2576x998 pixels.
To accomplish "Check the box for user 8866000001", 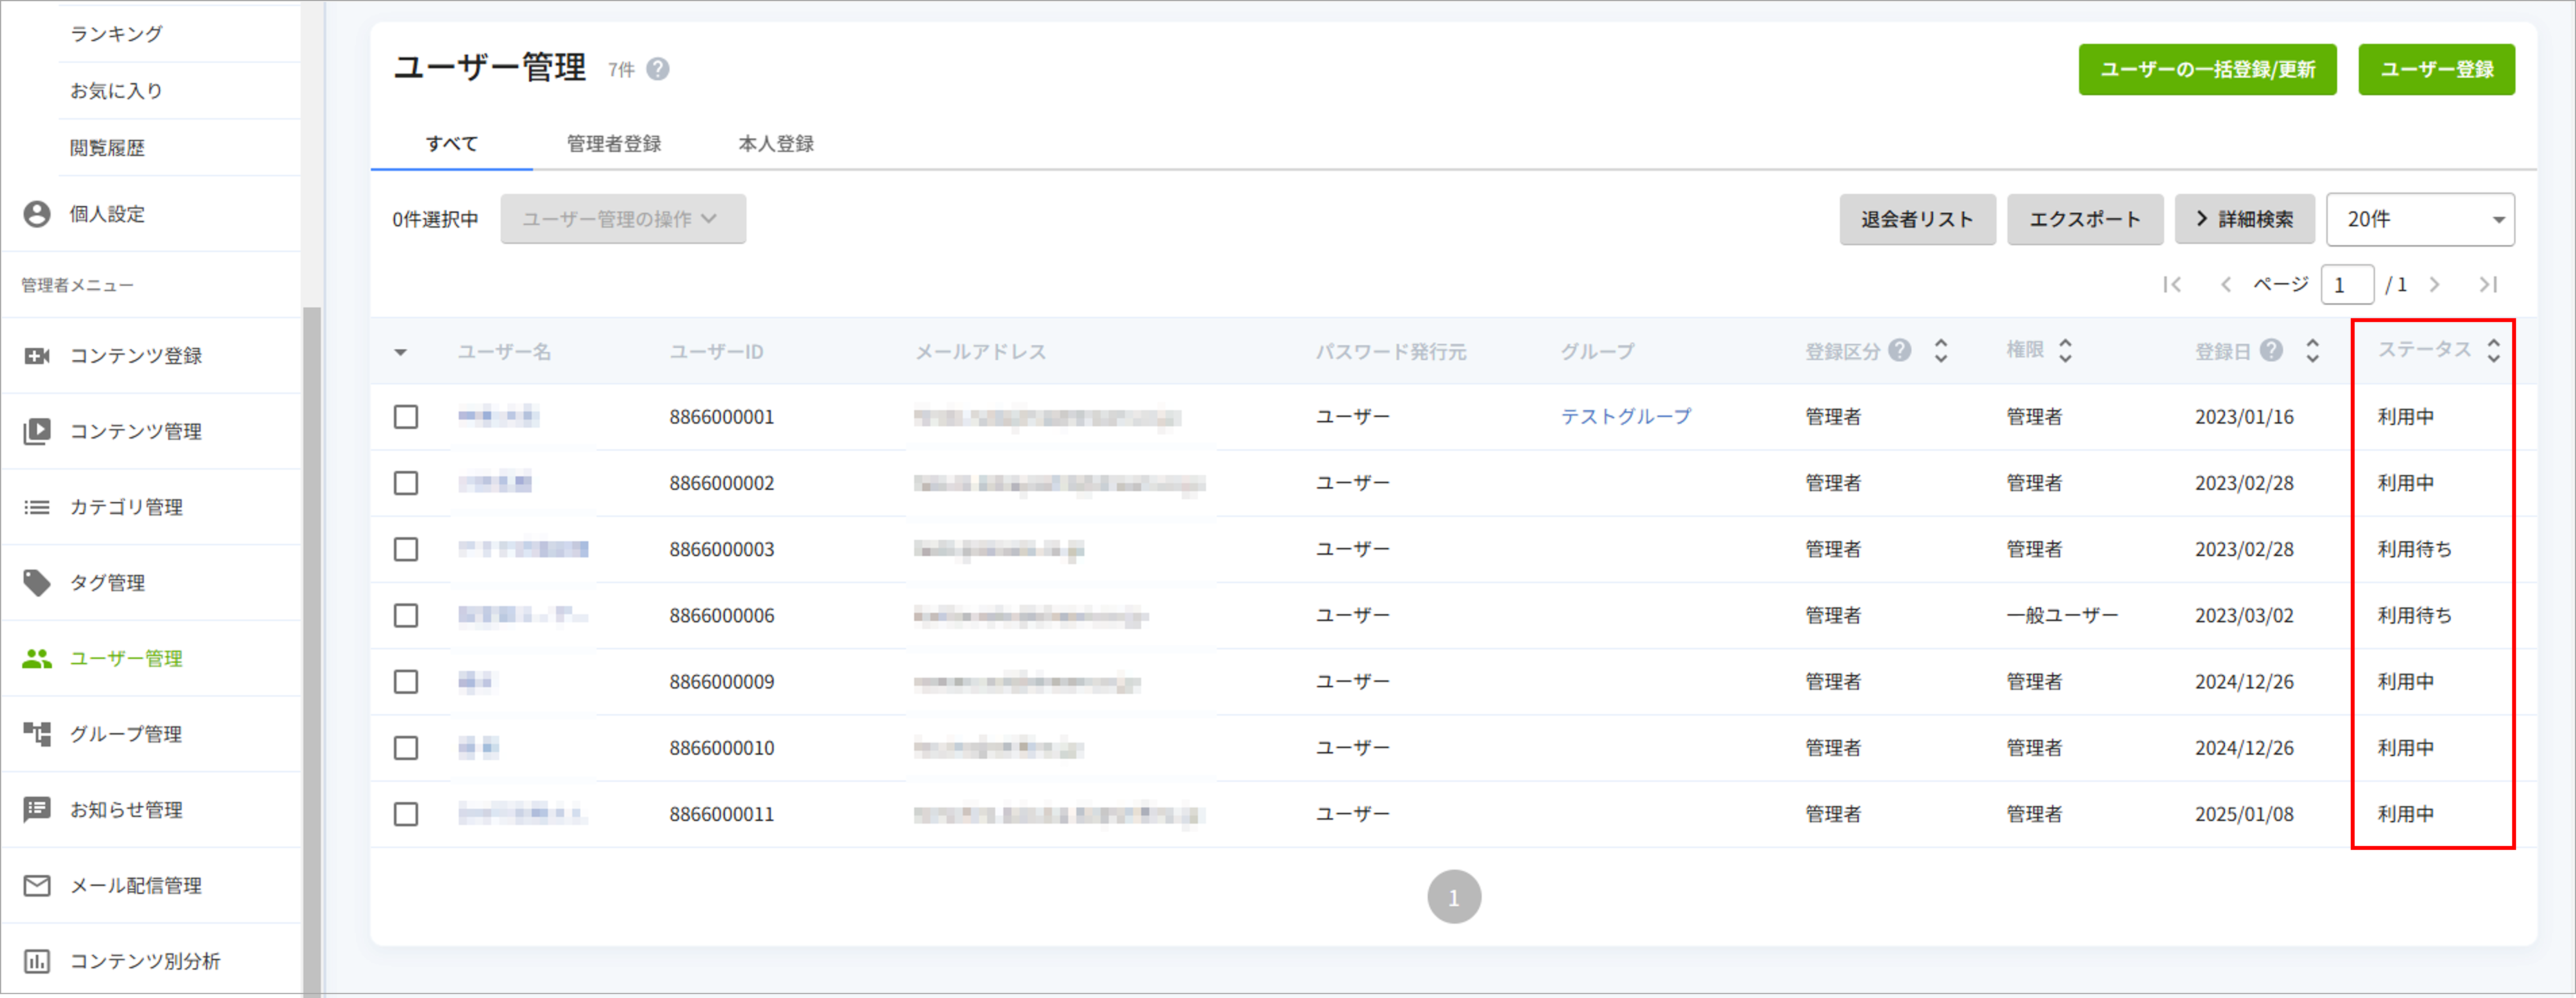I will coord(406,417).
